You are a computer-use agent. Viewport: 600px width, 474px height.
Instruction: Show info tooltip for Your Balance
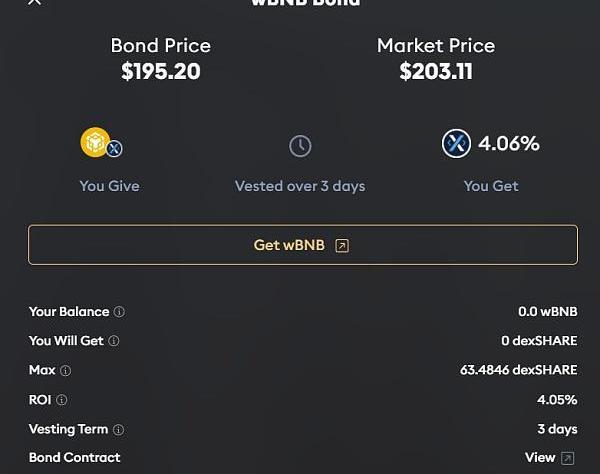[x=119, y=312]
